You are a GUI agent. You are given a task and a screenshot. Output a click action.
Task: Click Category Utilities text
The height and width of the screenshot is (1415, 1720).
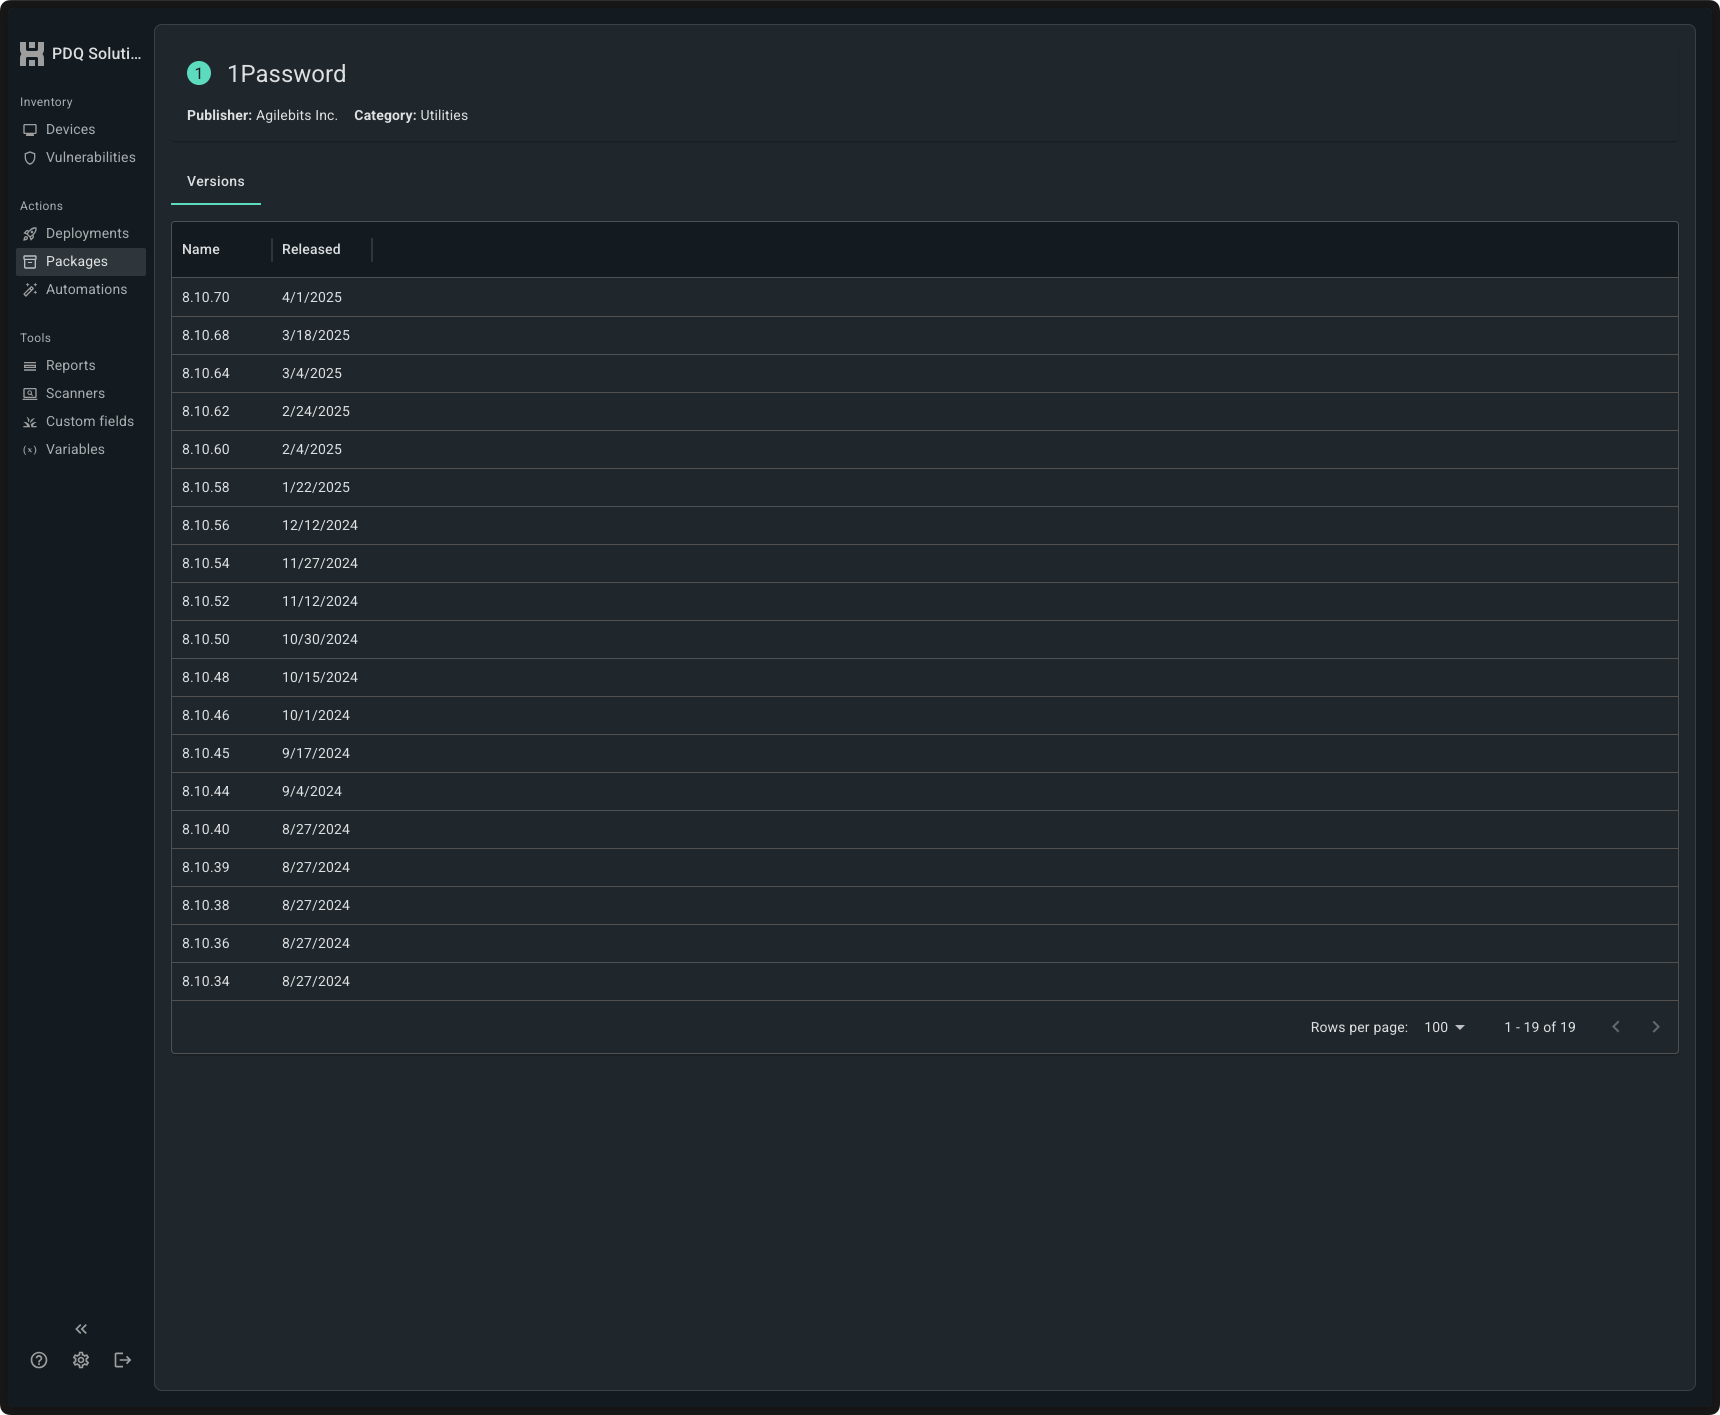[x=411, y=116]
